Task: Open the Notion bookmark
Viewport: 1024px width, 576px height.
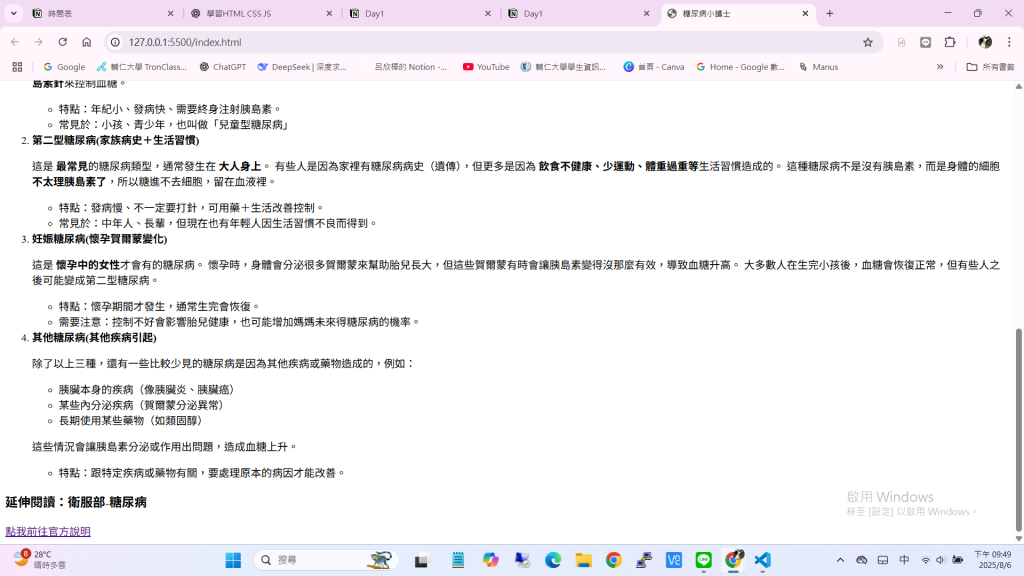Action: tap(411, 67)
